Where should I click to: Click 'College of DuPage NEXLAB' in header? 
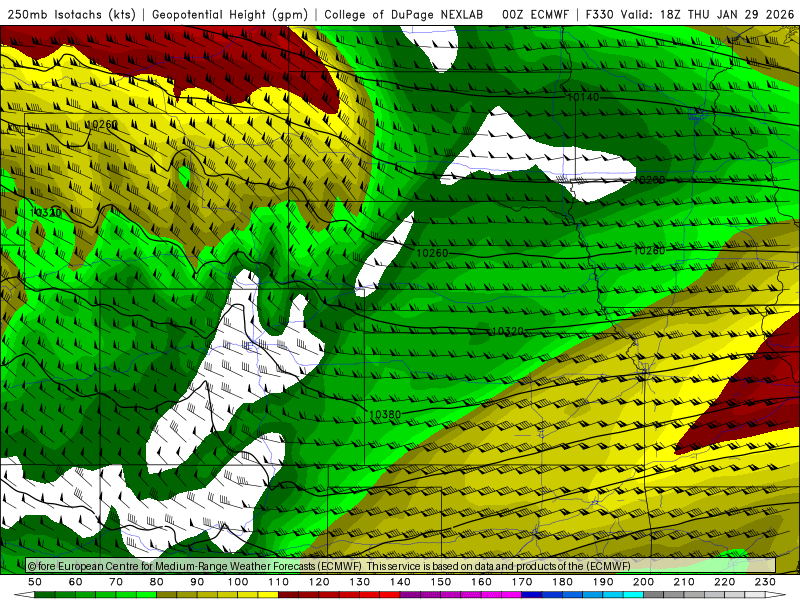[403, 14]
